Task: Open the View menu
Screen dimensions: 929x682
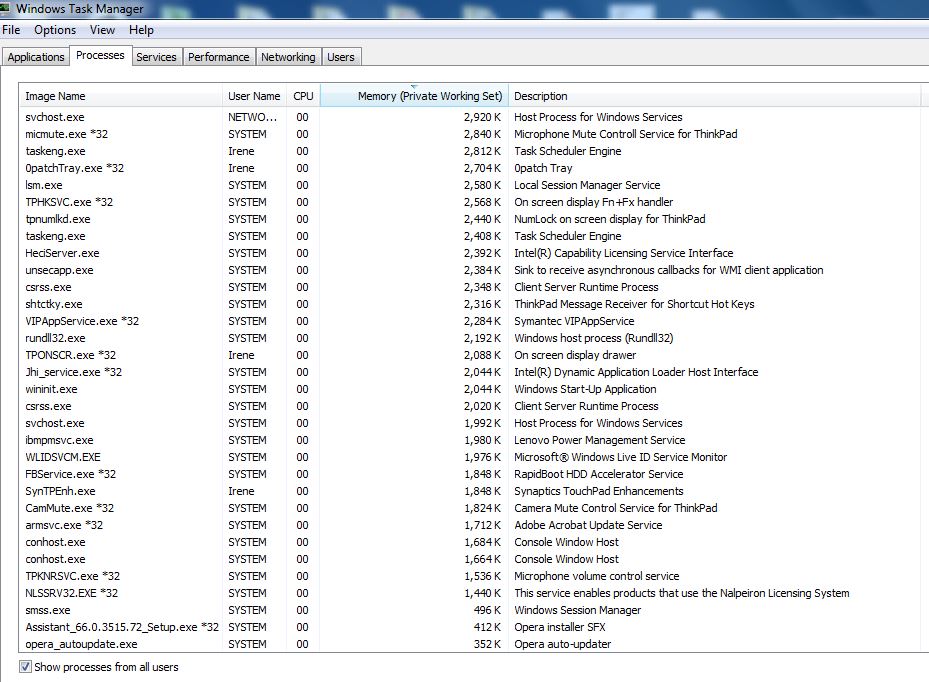Action: click(x=102, y=30)
